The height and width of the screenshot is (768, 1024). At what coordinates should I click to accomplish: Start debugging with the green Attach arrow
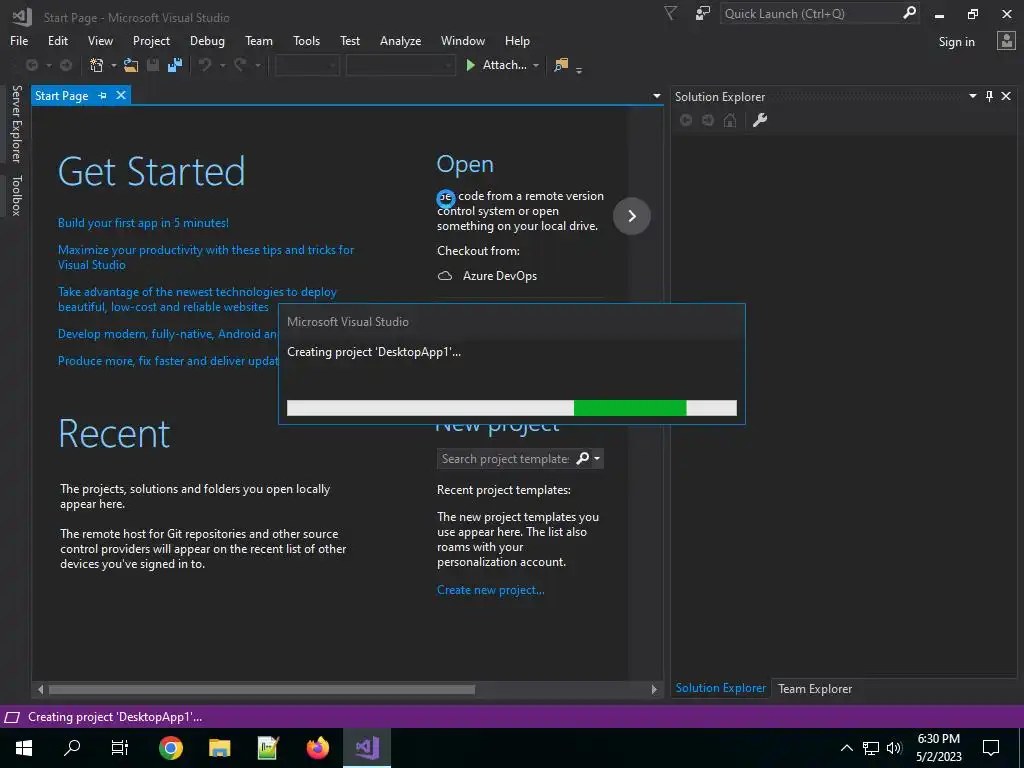(x=470, y=65)
